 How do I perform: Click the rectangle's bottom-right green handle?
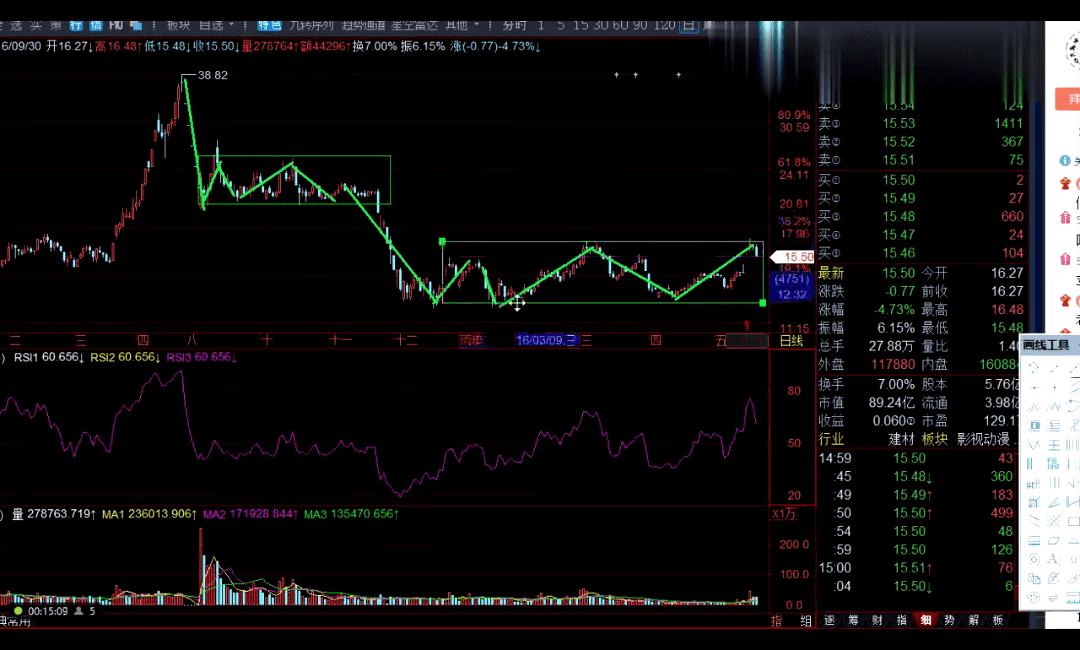(763, 302)
